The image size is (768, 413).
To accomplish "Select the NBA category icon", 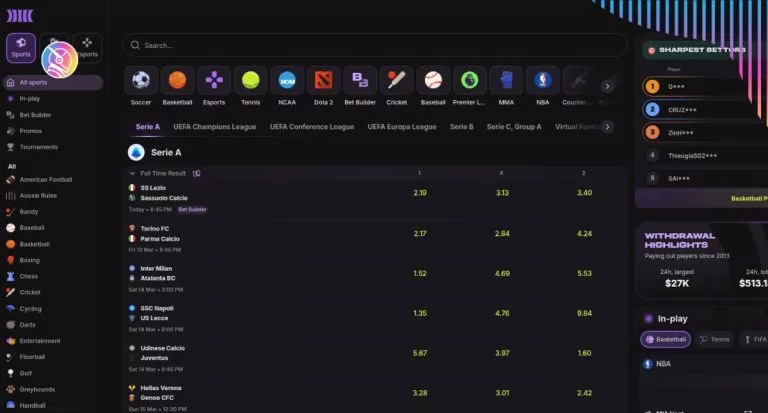I will [x=543, y=80].
